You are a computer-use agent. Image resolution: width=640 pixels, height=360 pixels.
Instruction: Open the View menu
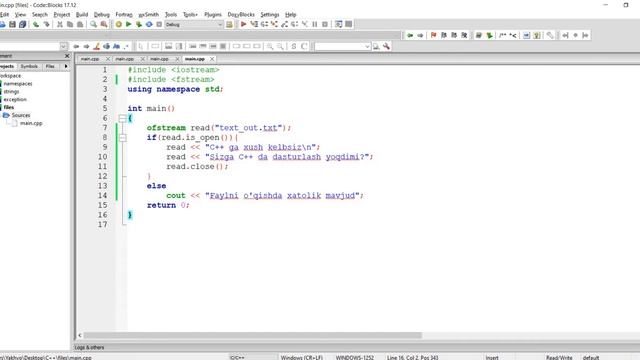tap(20, 14)
